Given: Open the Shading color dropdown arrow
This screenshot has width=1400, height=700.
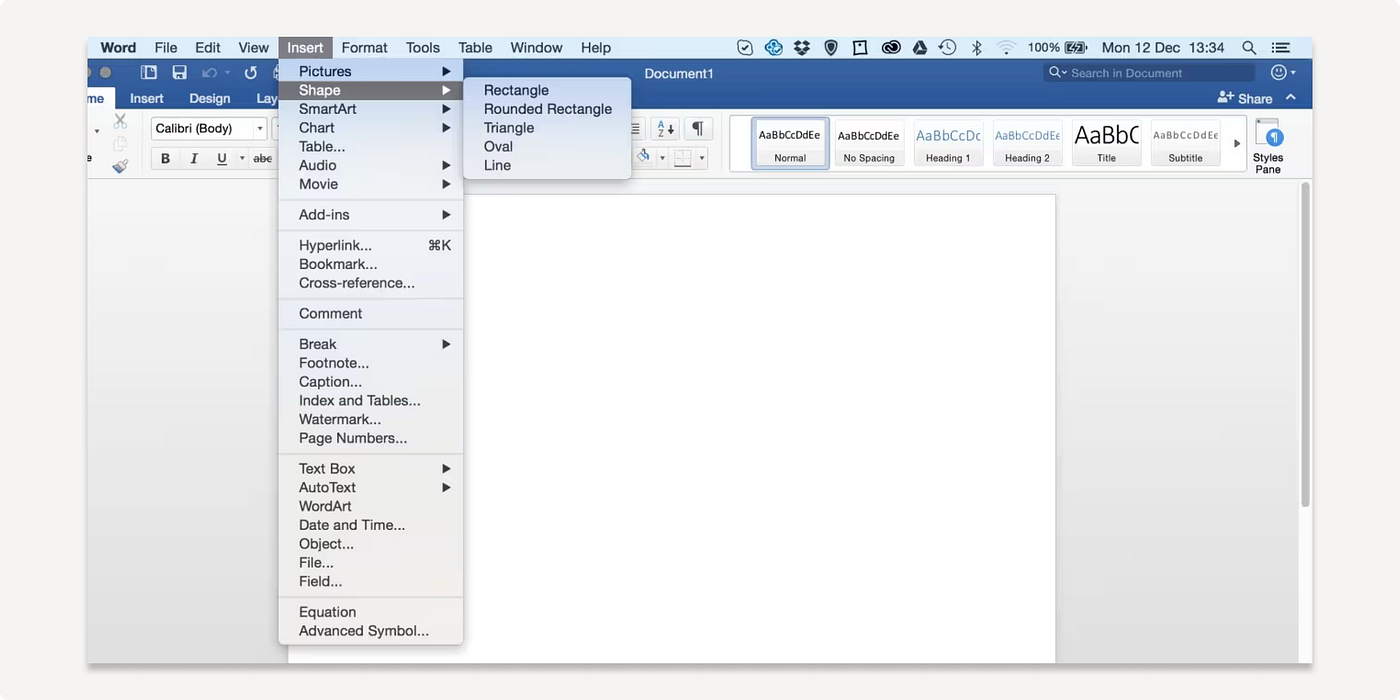Looking at the screenshot, I should [x=661, y=158].
